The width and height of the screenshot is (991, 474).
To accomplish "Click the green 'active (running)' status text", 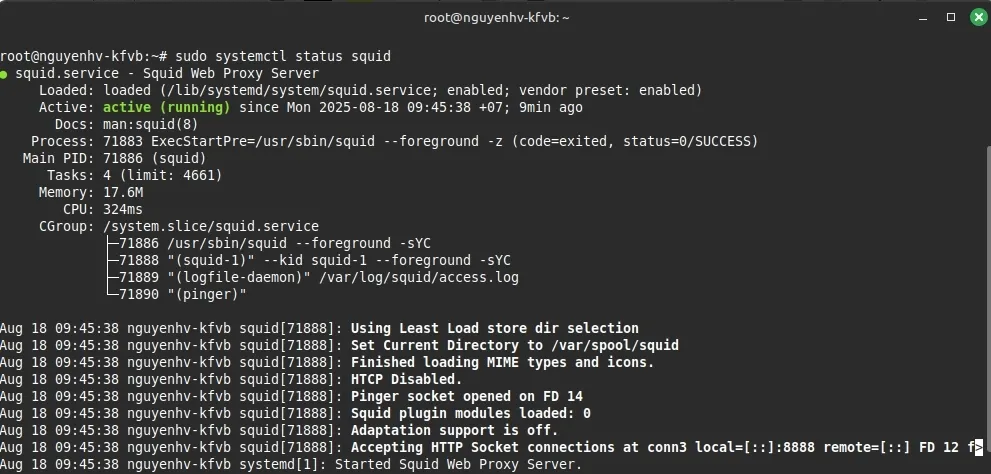I will tap(166, 107).
